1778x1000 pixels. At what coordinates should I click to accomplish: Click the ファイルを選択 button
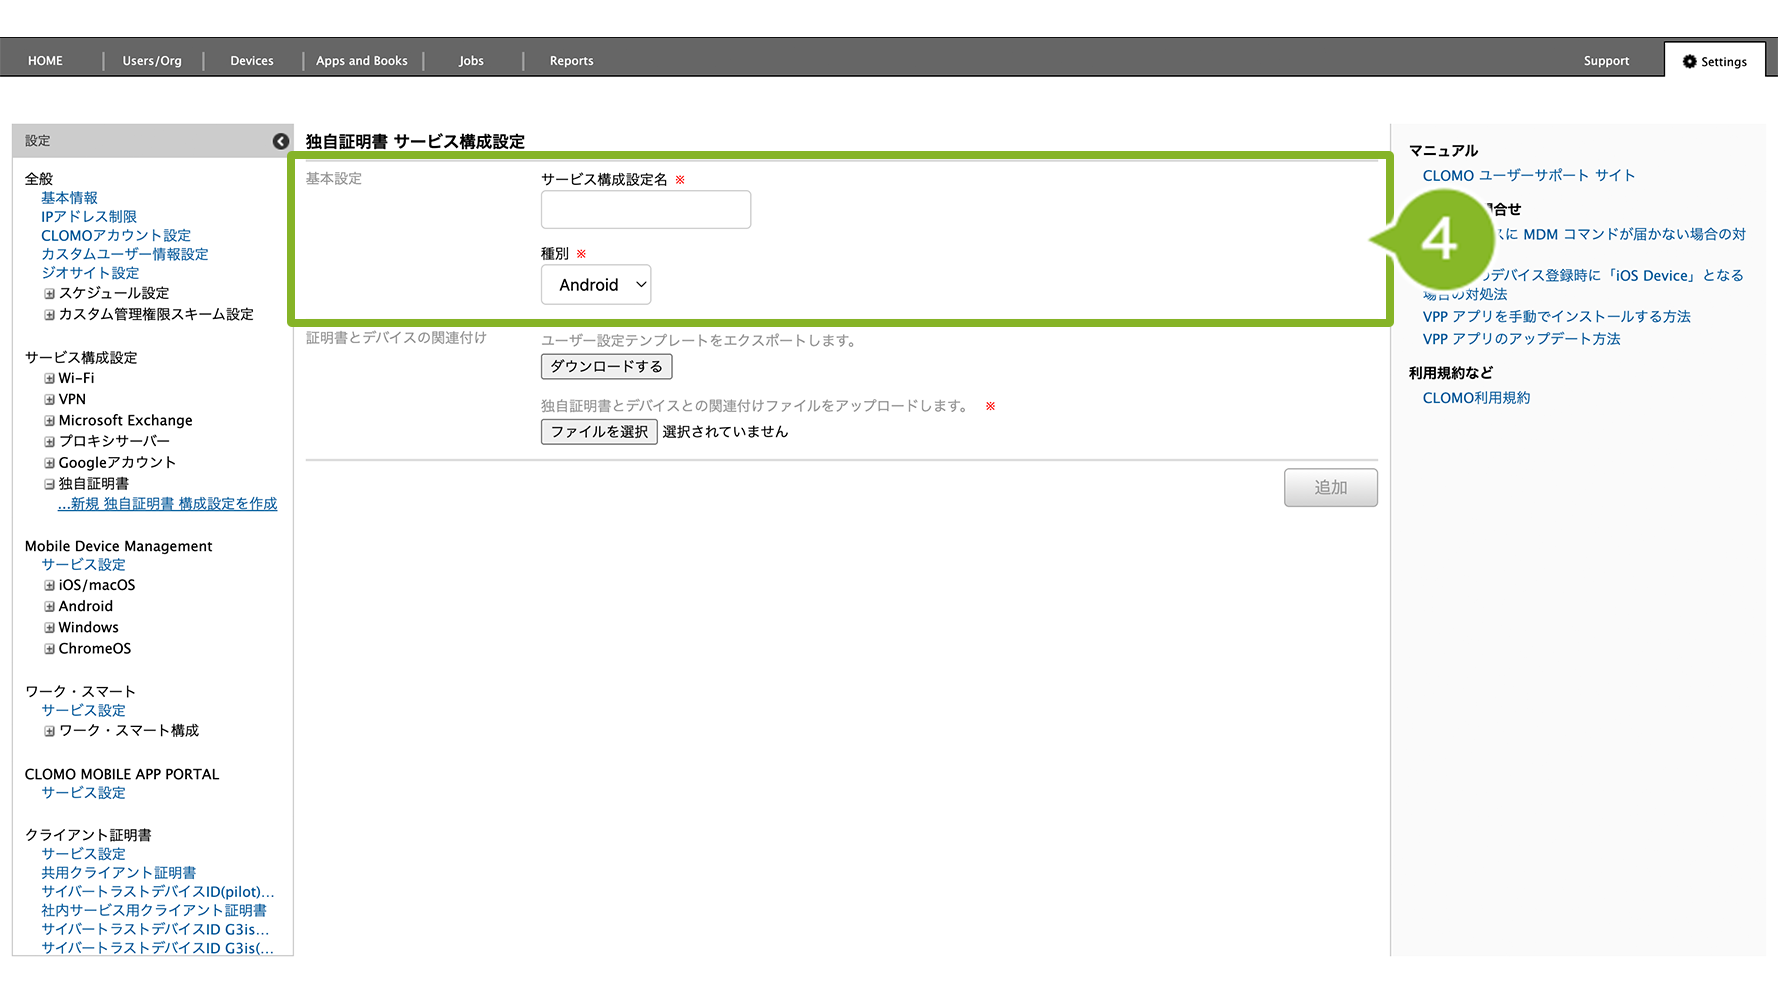pos(599,432)
